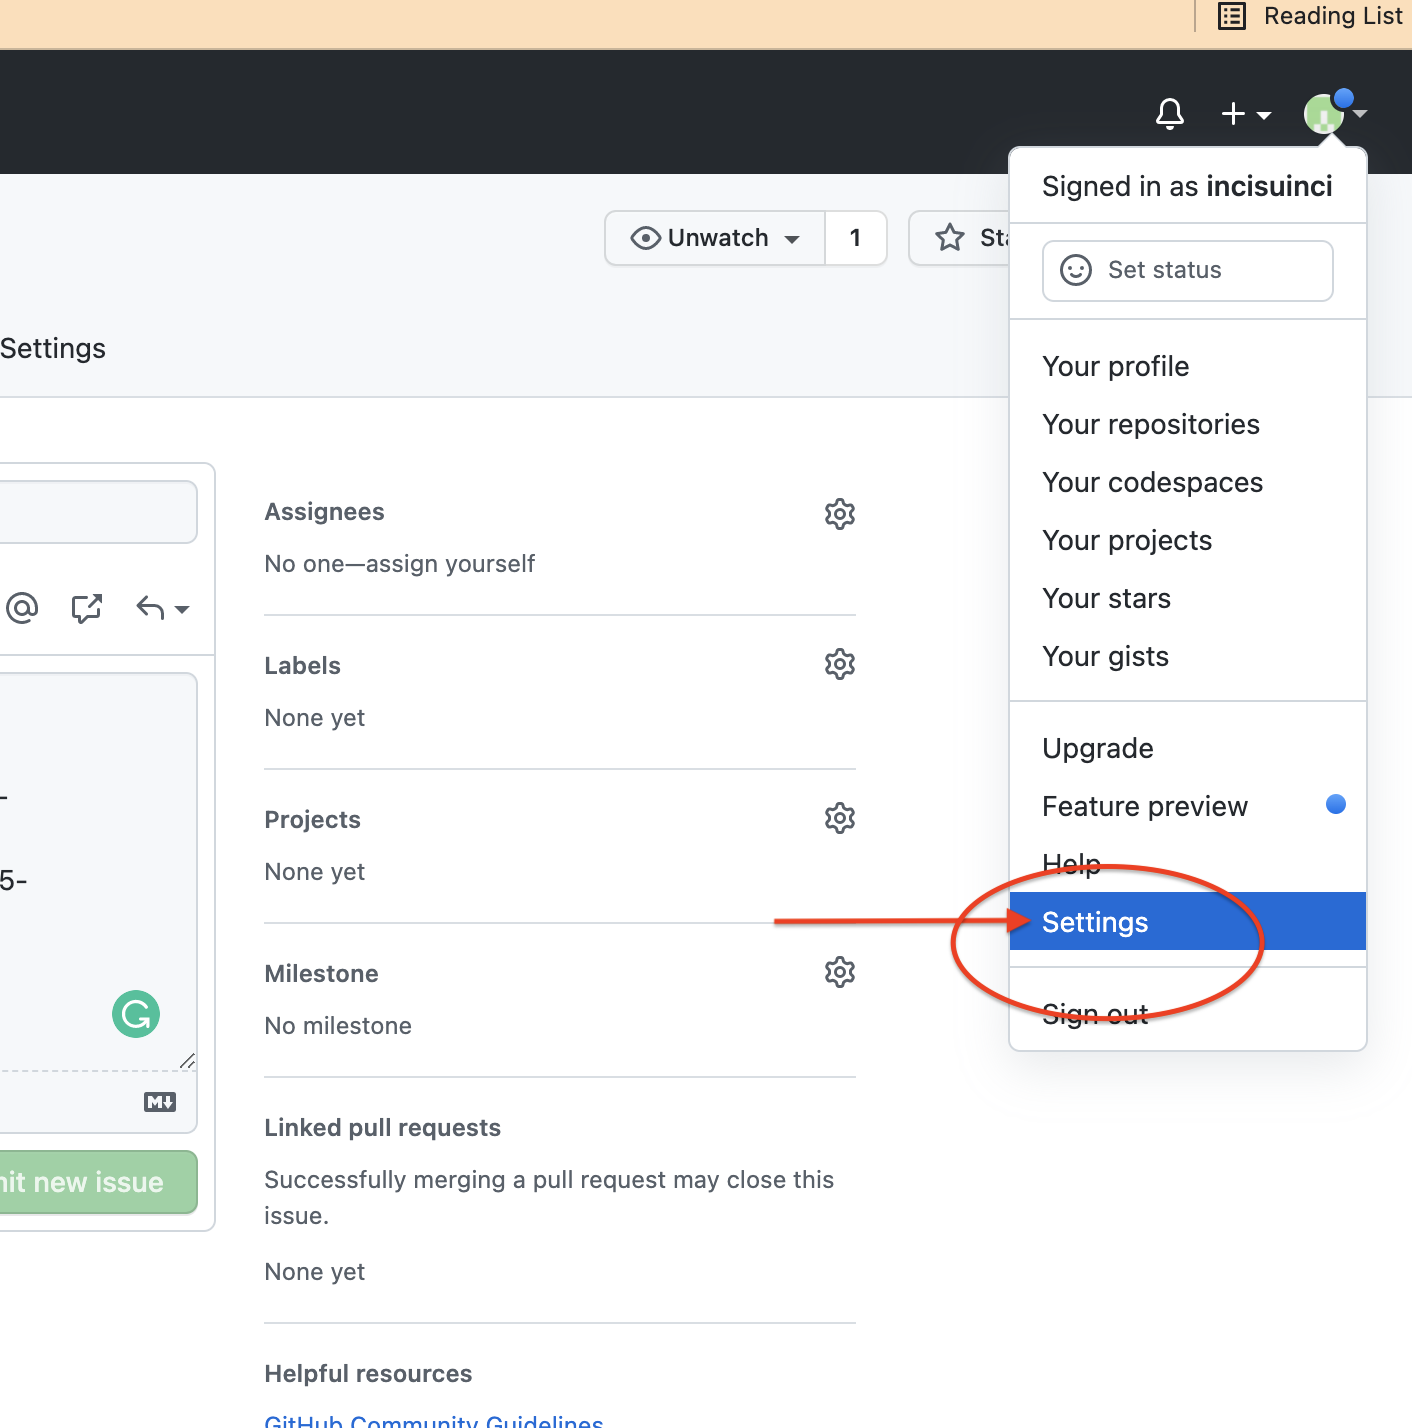This screenshot has width=1412, height=1428.
Task: Click the '1' watcher count
Action: [855, 238]
